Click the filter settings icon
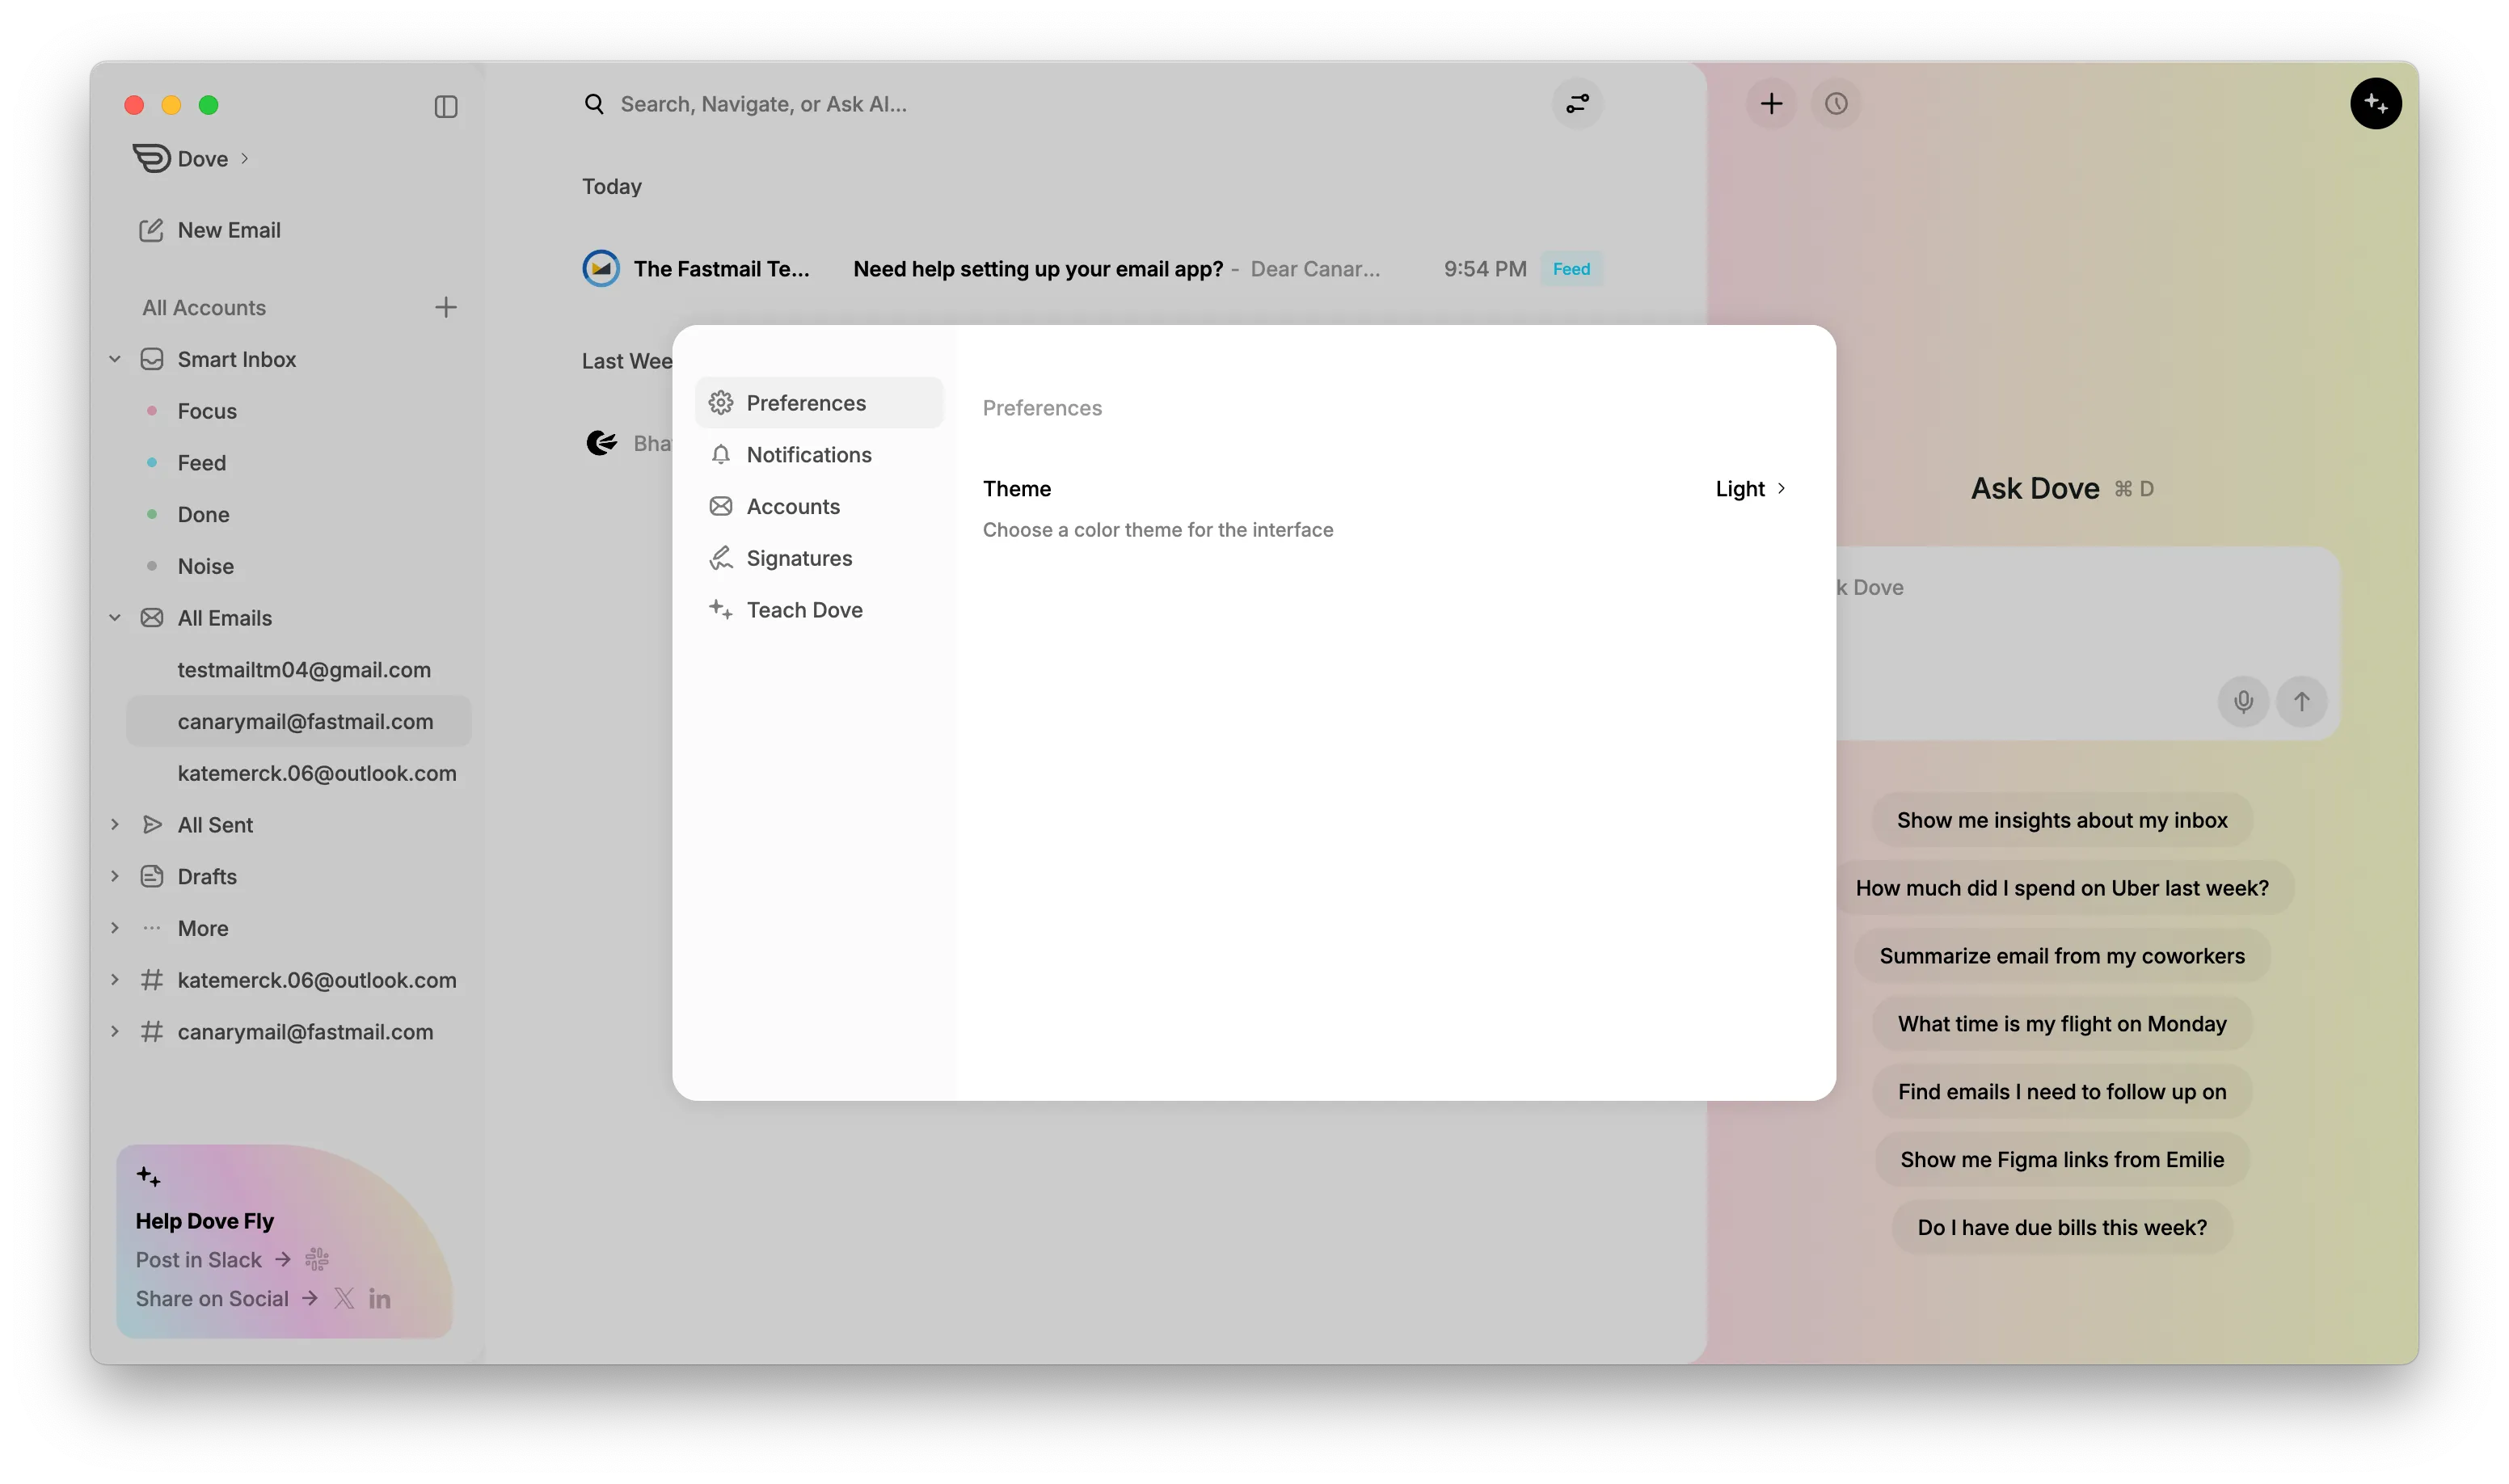The width and height of the screenshot is (2509, 1484). tap(1577, 104)
